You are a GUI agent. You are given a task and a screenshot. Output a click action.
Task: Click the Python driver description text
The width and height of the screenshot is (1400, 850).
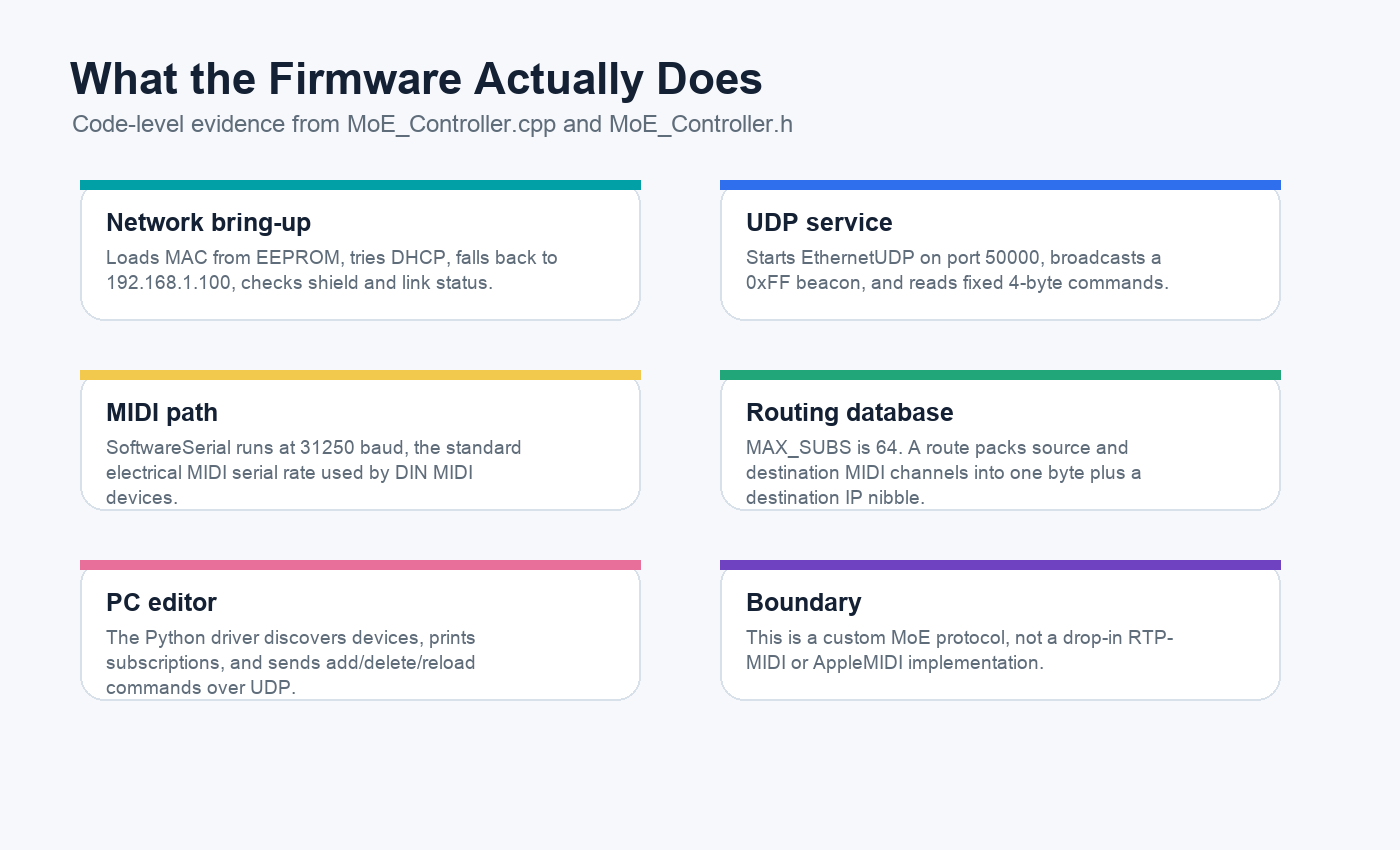(x=291, y=662)
